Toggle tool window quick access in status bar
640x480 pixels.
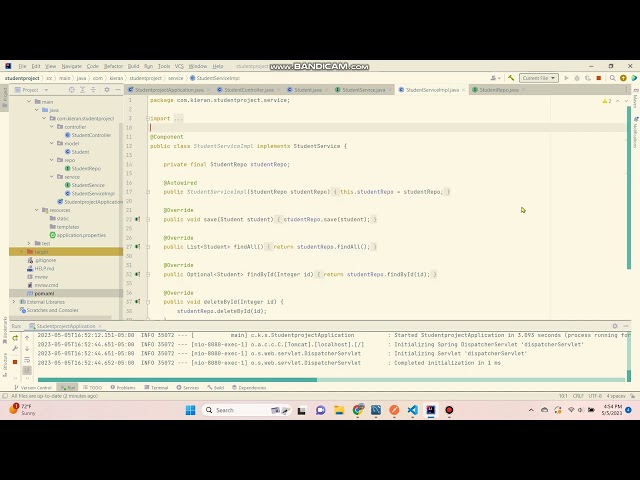(x=5, y=396)
